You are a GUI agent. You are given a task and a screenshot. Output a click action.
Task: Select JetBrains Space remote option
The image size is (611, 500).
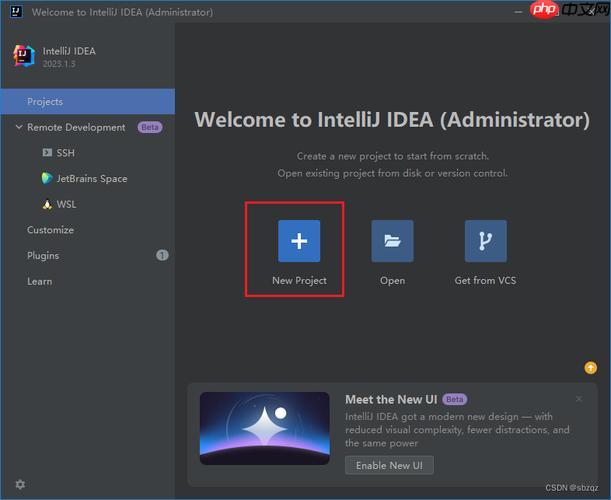coord(92,178)
